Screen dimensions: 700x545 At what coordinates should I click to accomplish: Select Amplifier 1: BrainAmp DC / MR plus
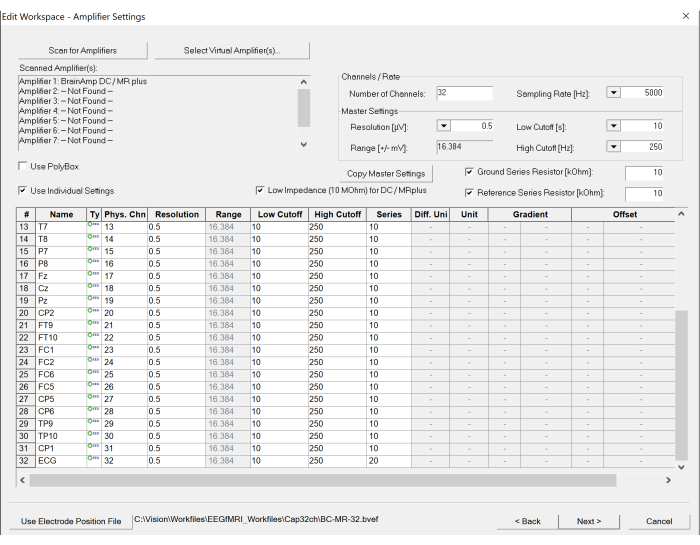point(83,81)
